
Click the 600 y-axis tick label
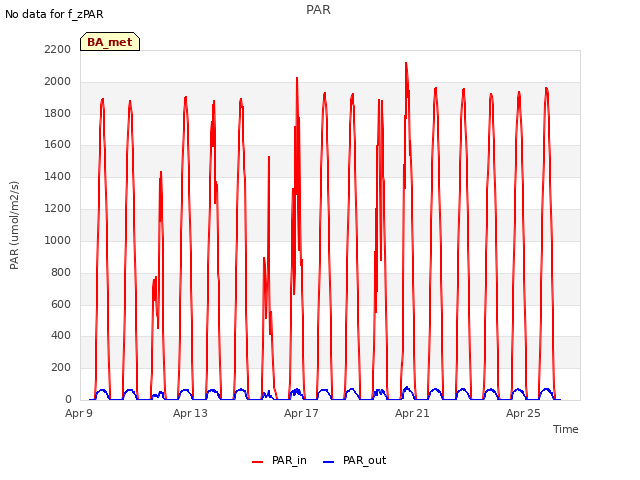61,304
